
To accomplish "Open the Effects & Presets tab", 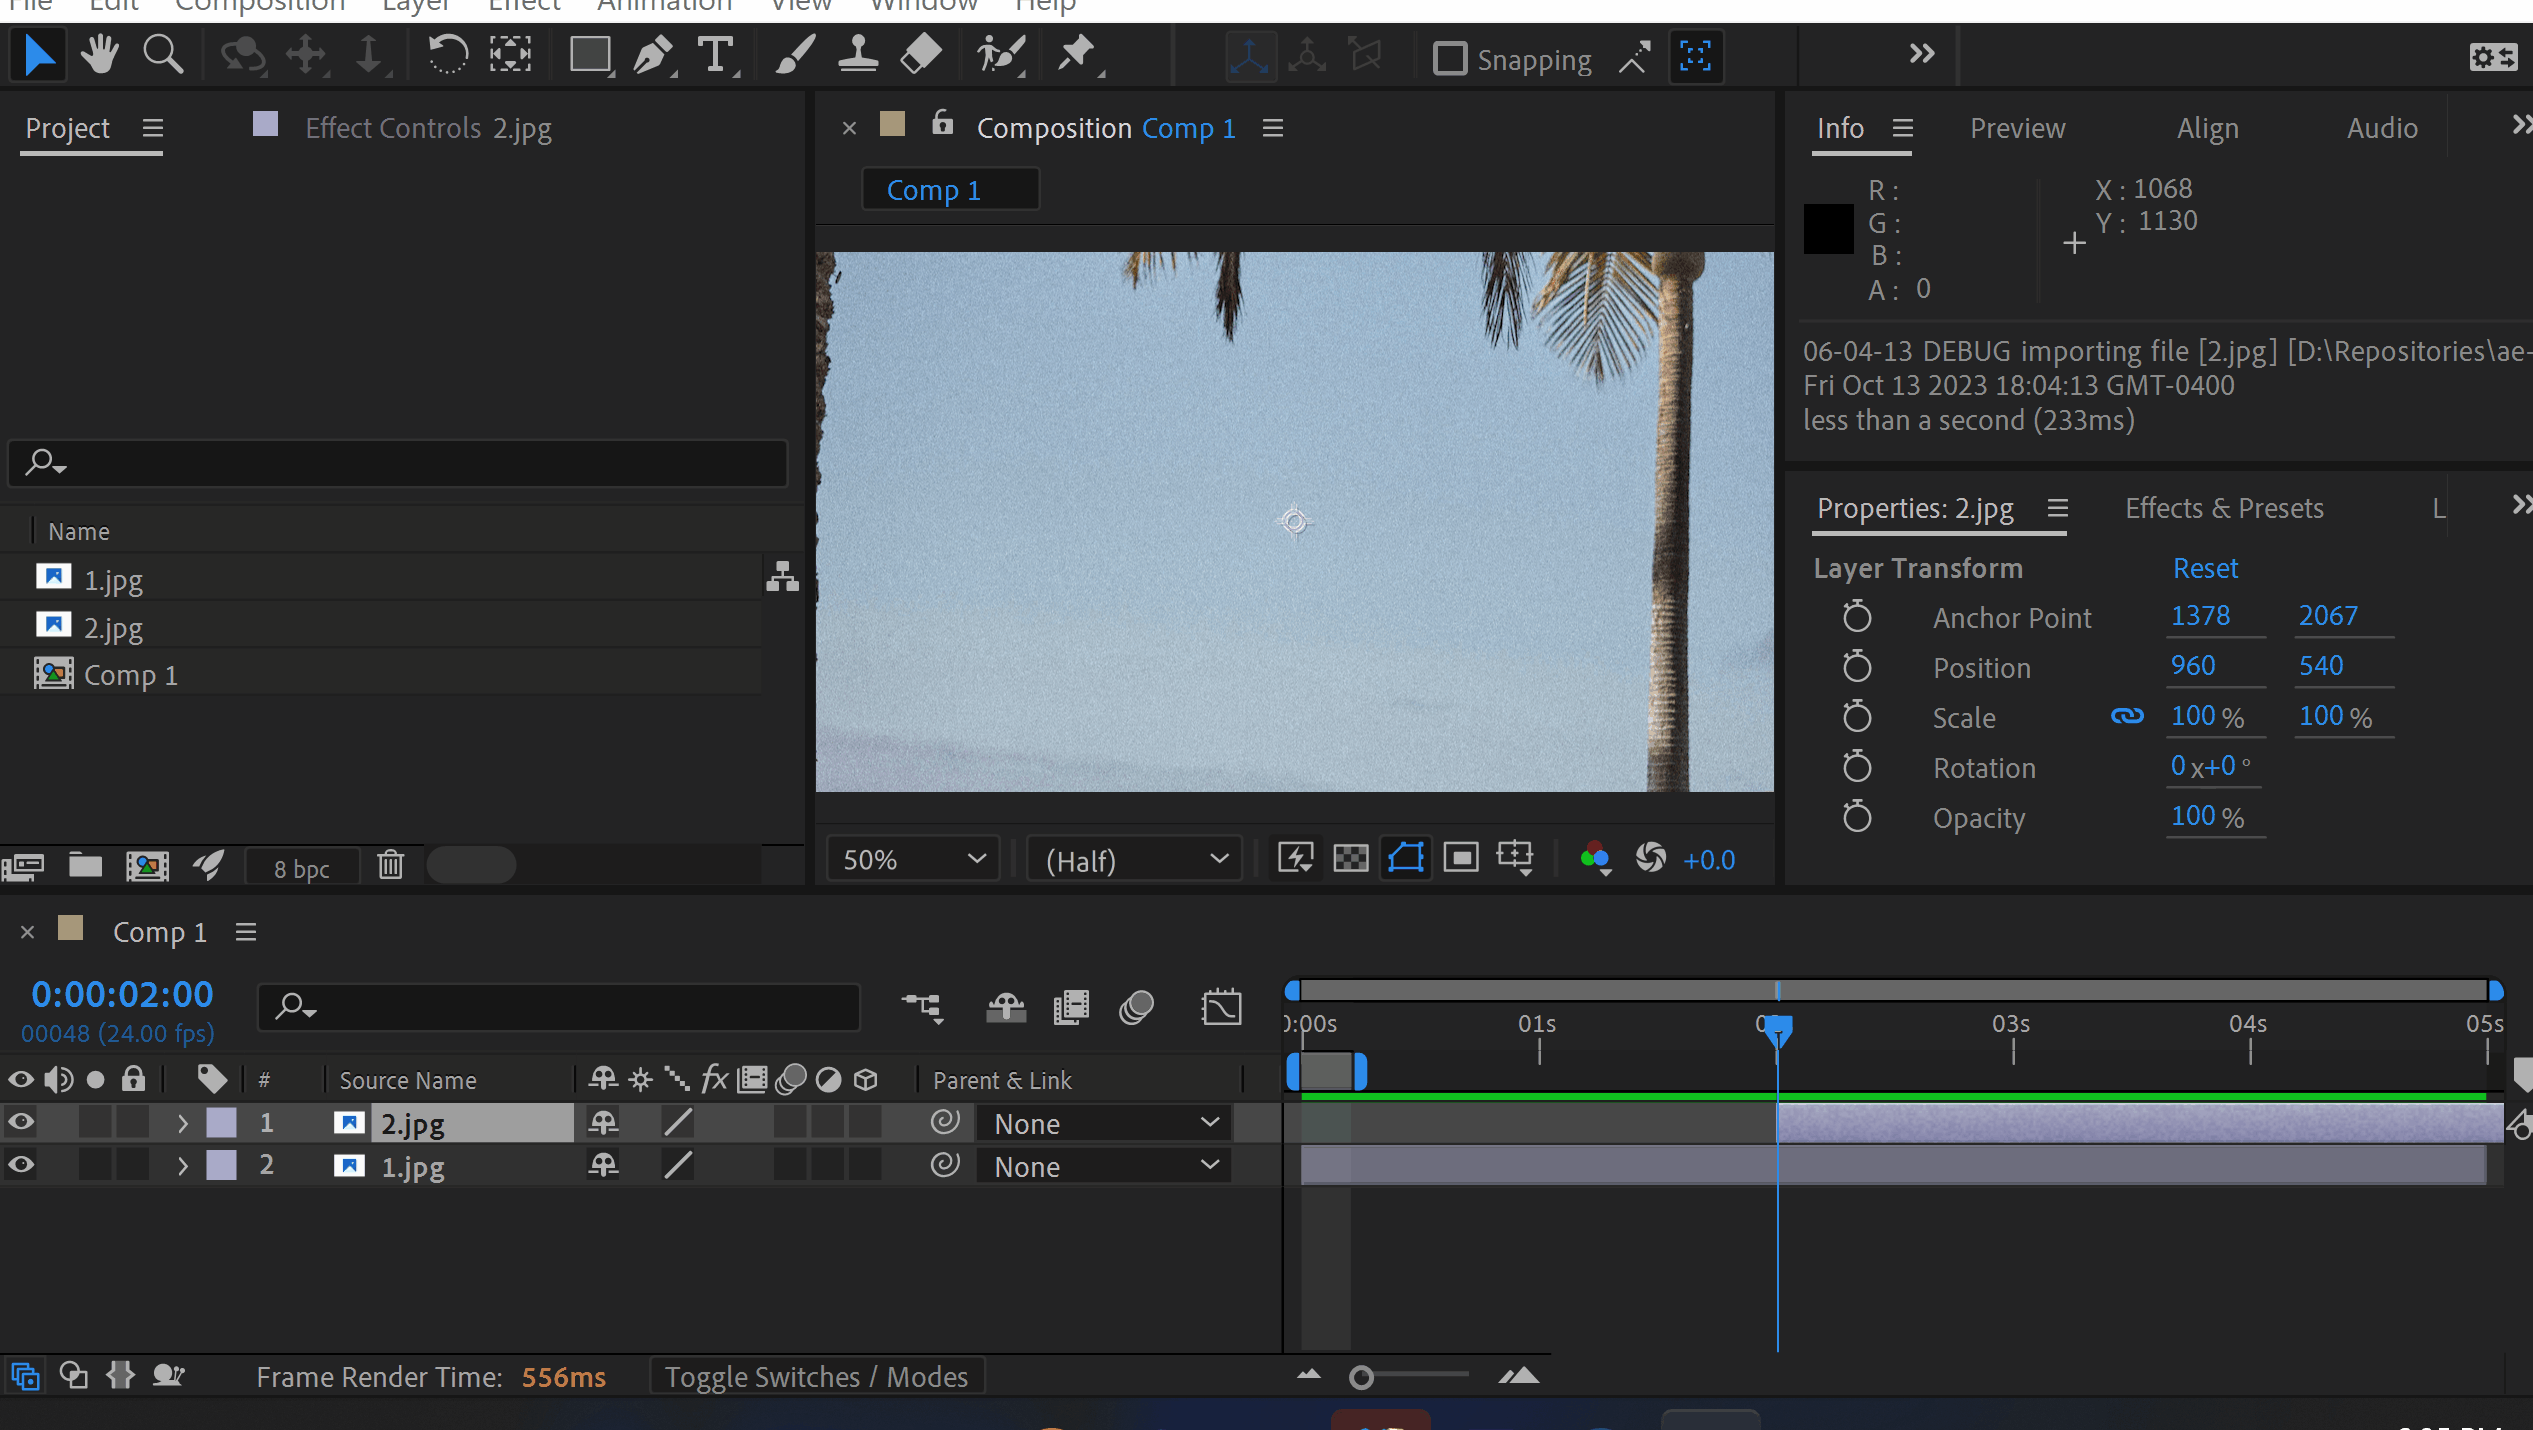I will pyautogui.click(x=2224, y=508).
